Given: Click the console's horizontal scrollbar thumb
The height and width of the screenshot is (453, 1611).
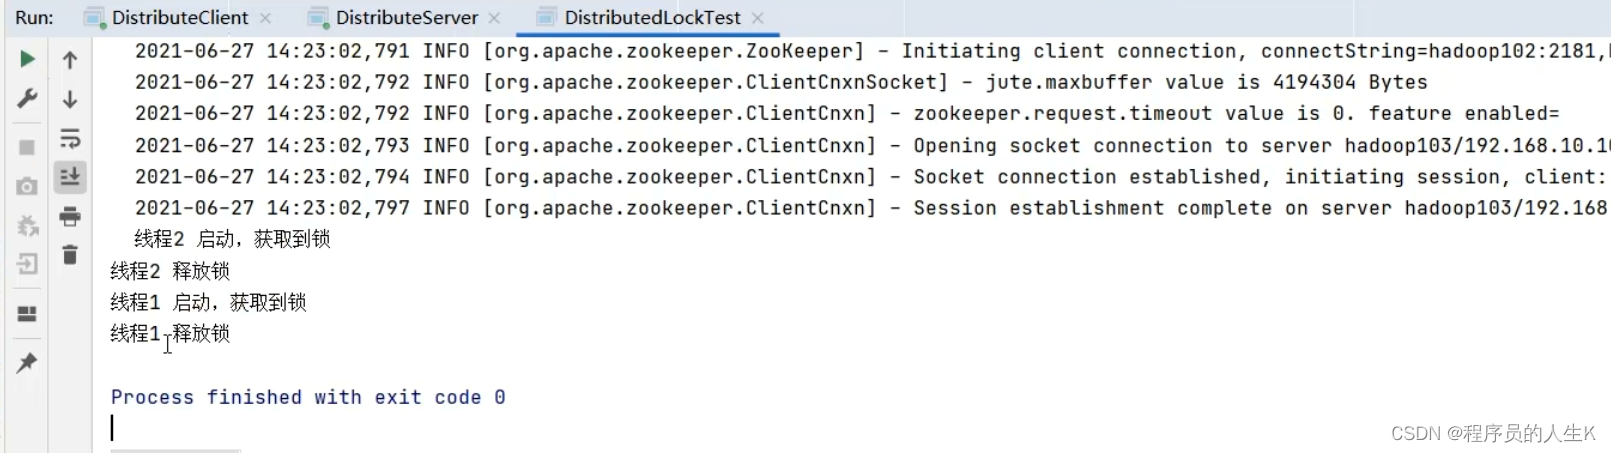Looking at the screenshot, I should click(x=175, y=450).
